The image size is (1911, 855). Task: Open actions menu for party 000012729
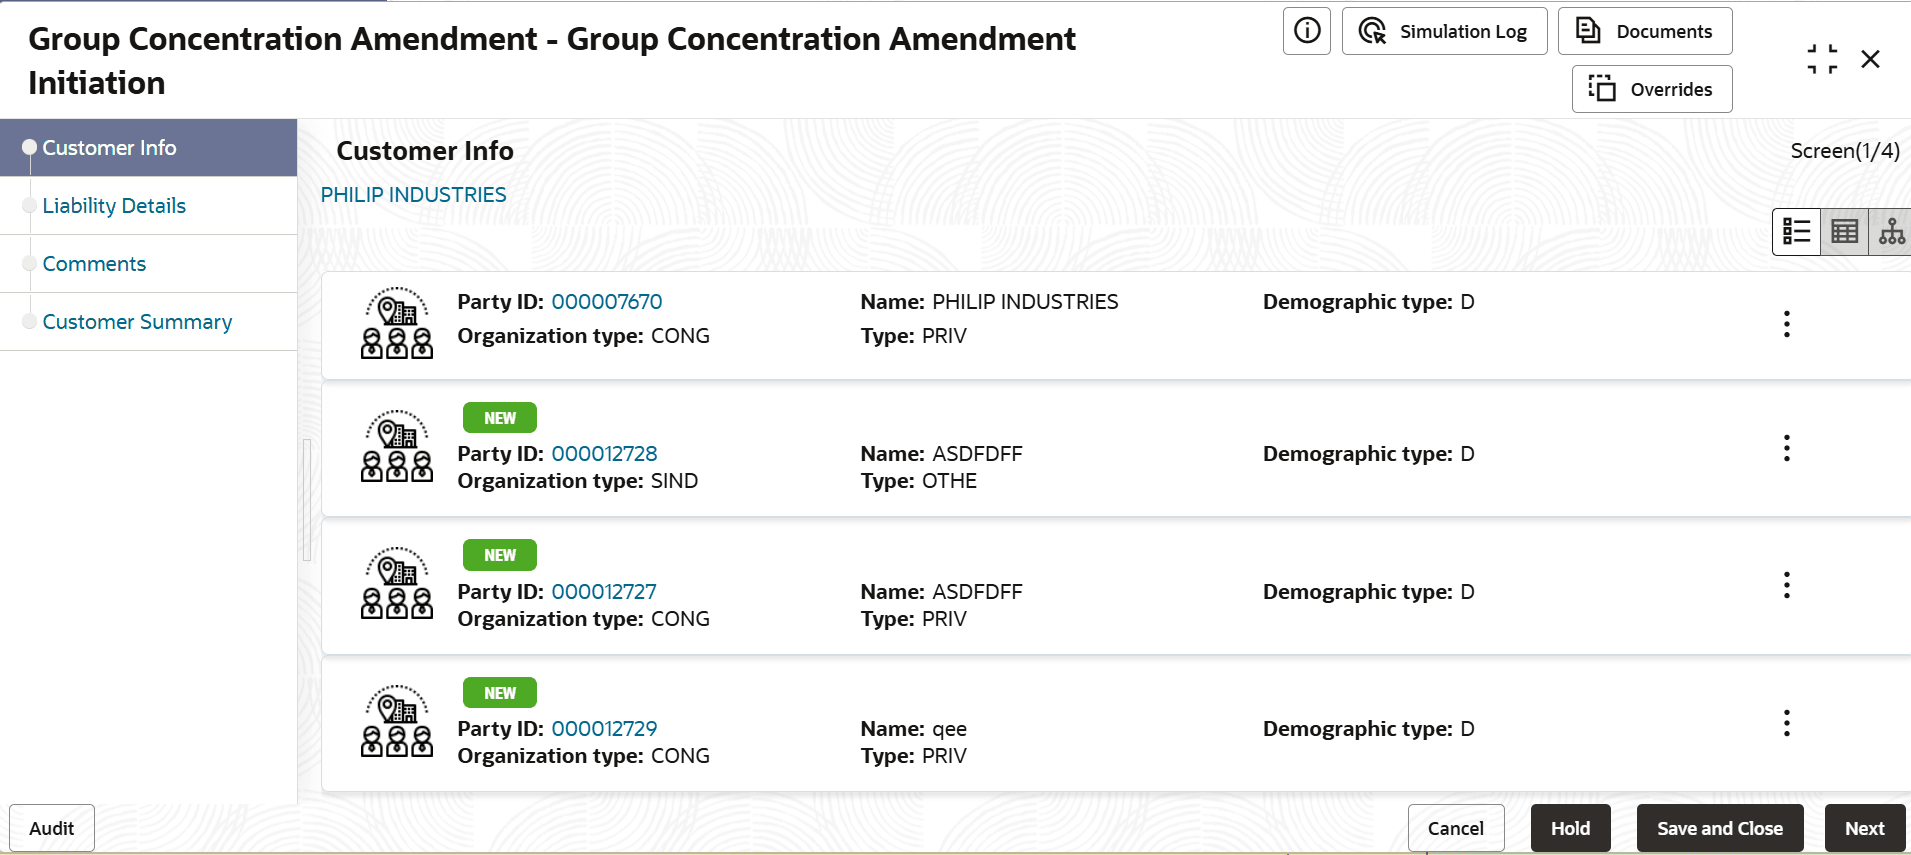[1786, 723]
